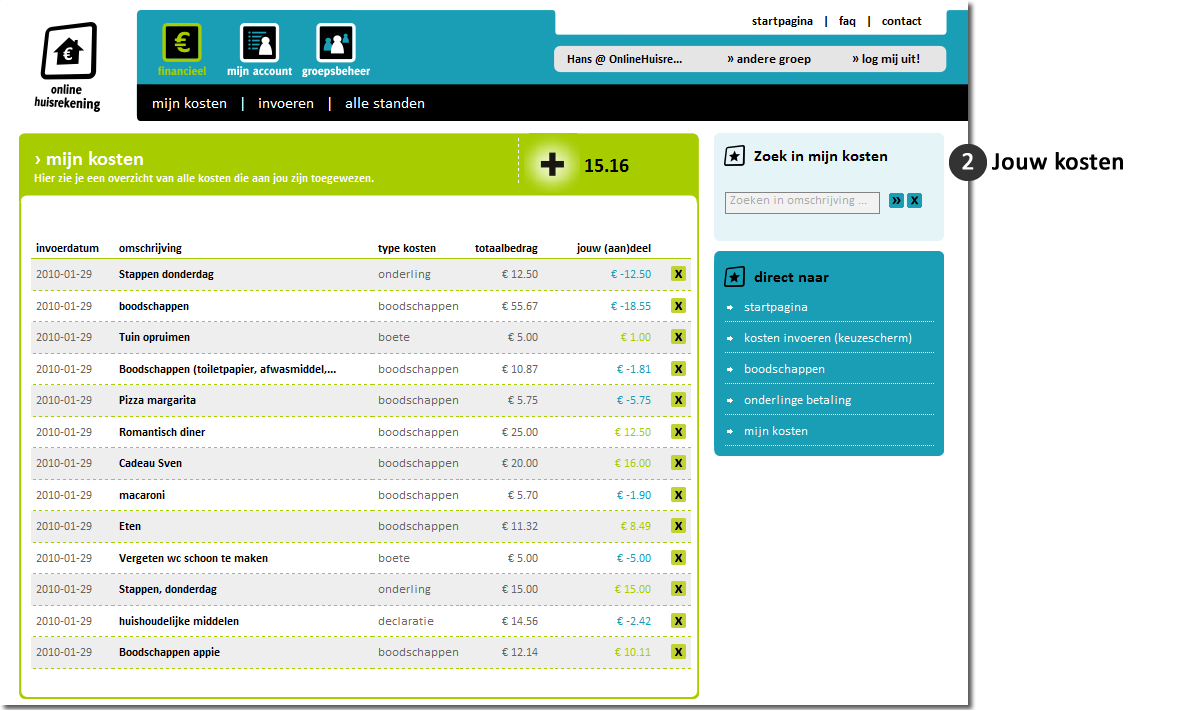Screen dimensions: 1200x710
Task: Open kosten invoeren (keuzescherm) shortcut
Action: pyautogui.click(x=827, y=338)
